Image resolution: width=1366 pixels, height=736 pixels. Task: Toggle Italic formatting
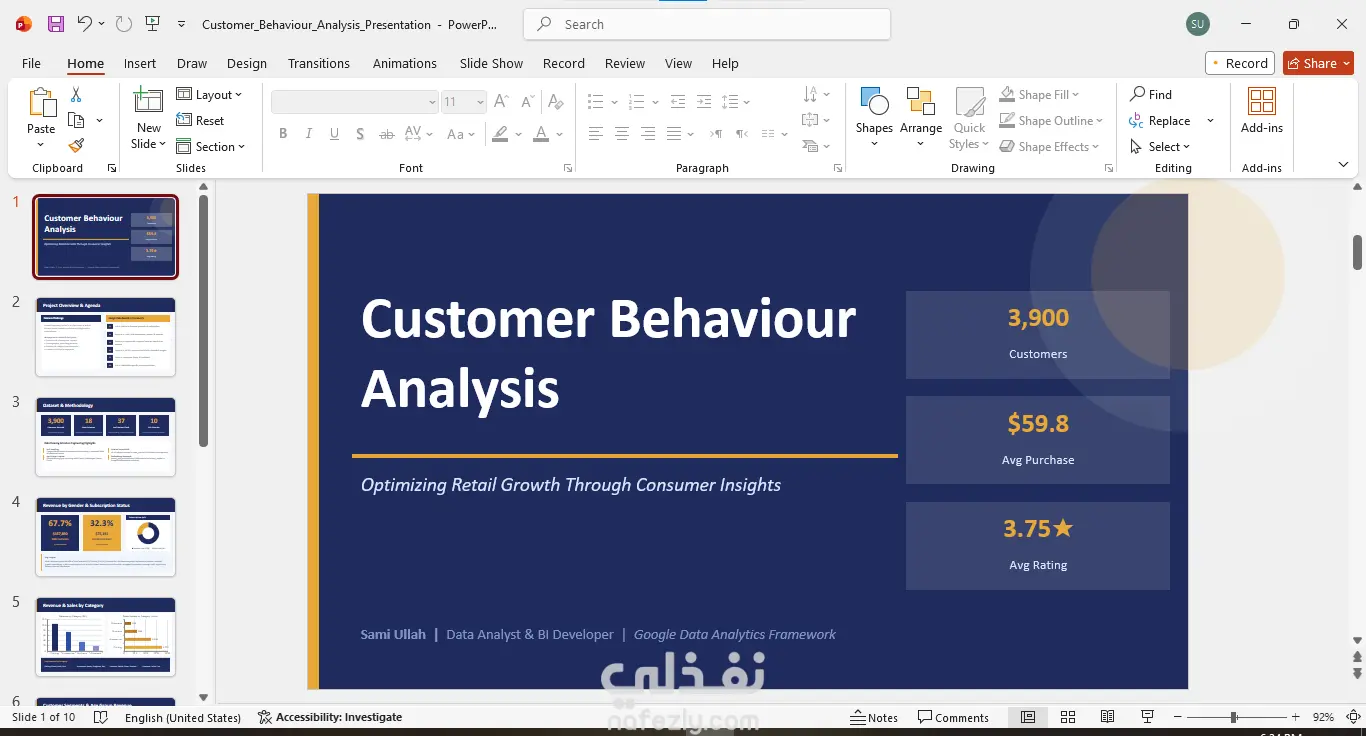click(308, 134)
